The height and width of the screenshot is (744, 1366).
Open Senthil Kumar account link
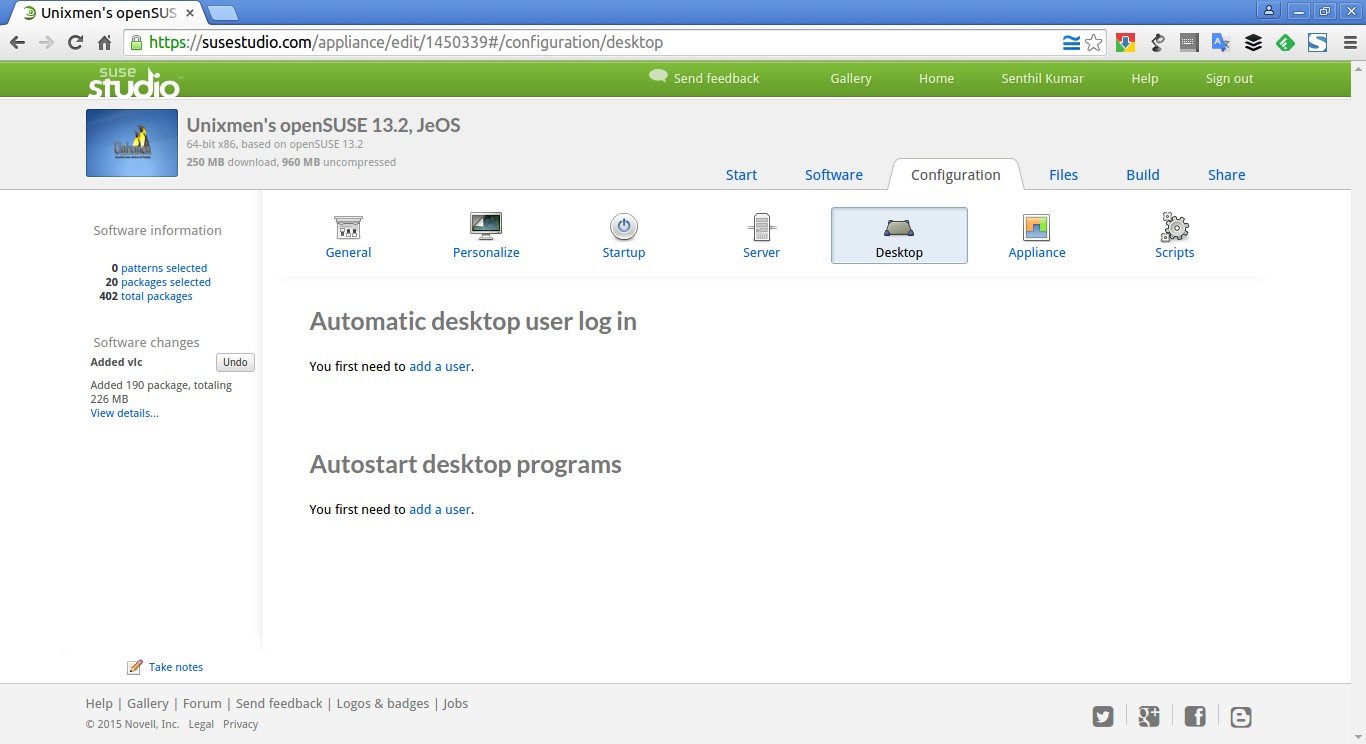[1043, 78]
